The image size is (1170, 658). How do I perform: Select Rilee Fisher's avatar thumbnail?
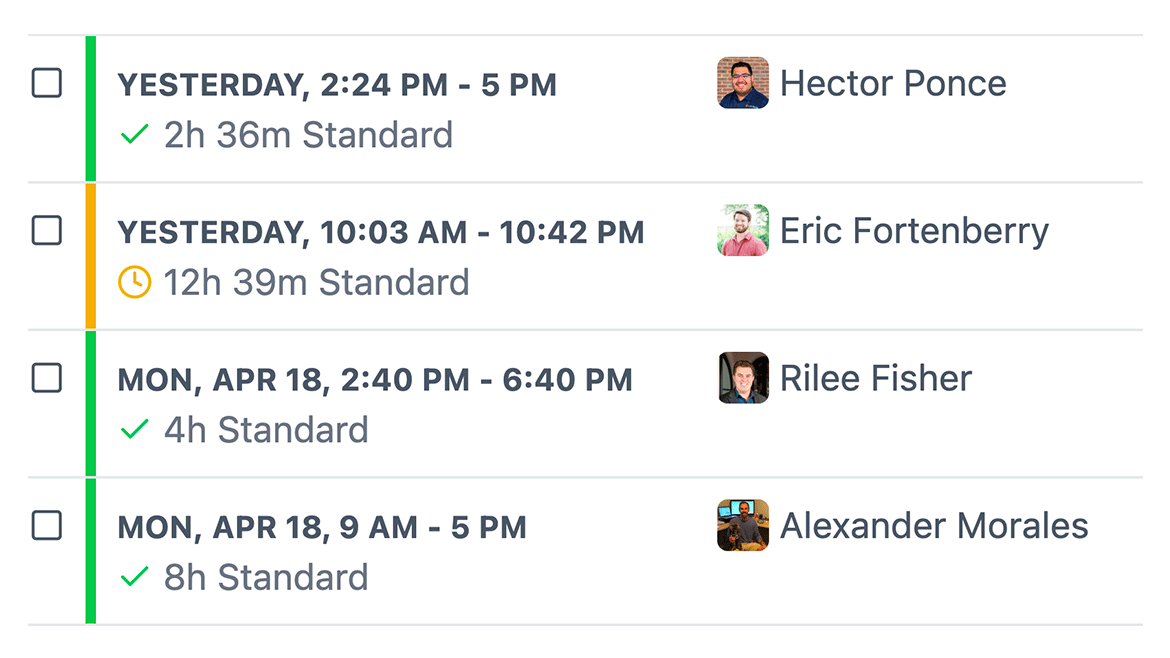[x=743, y=378]
